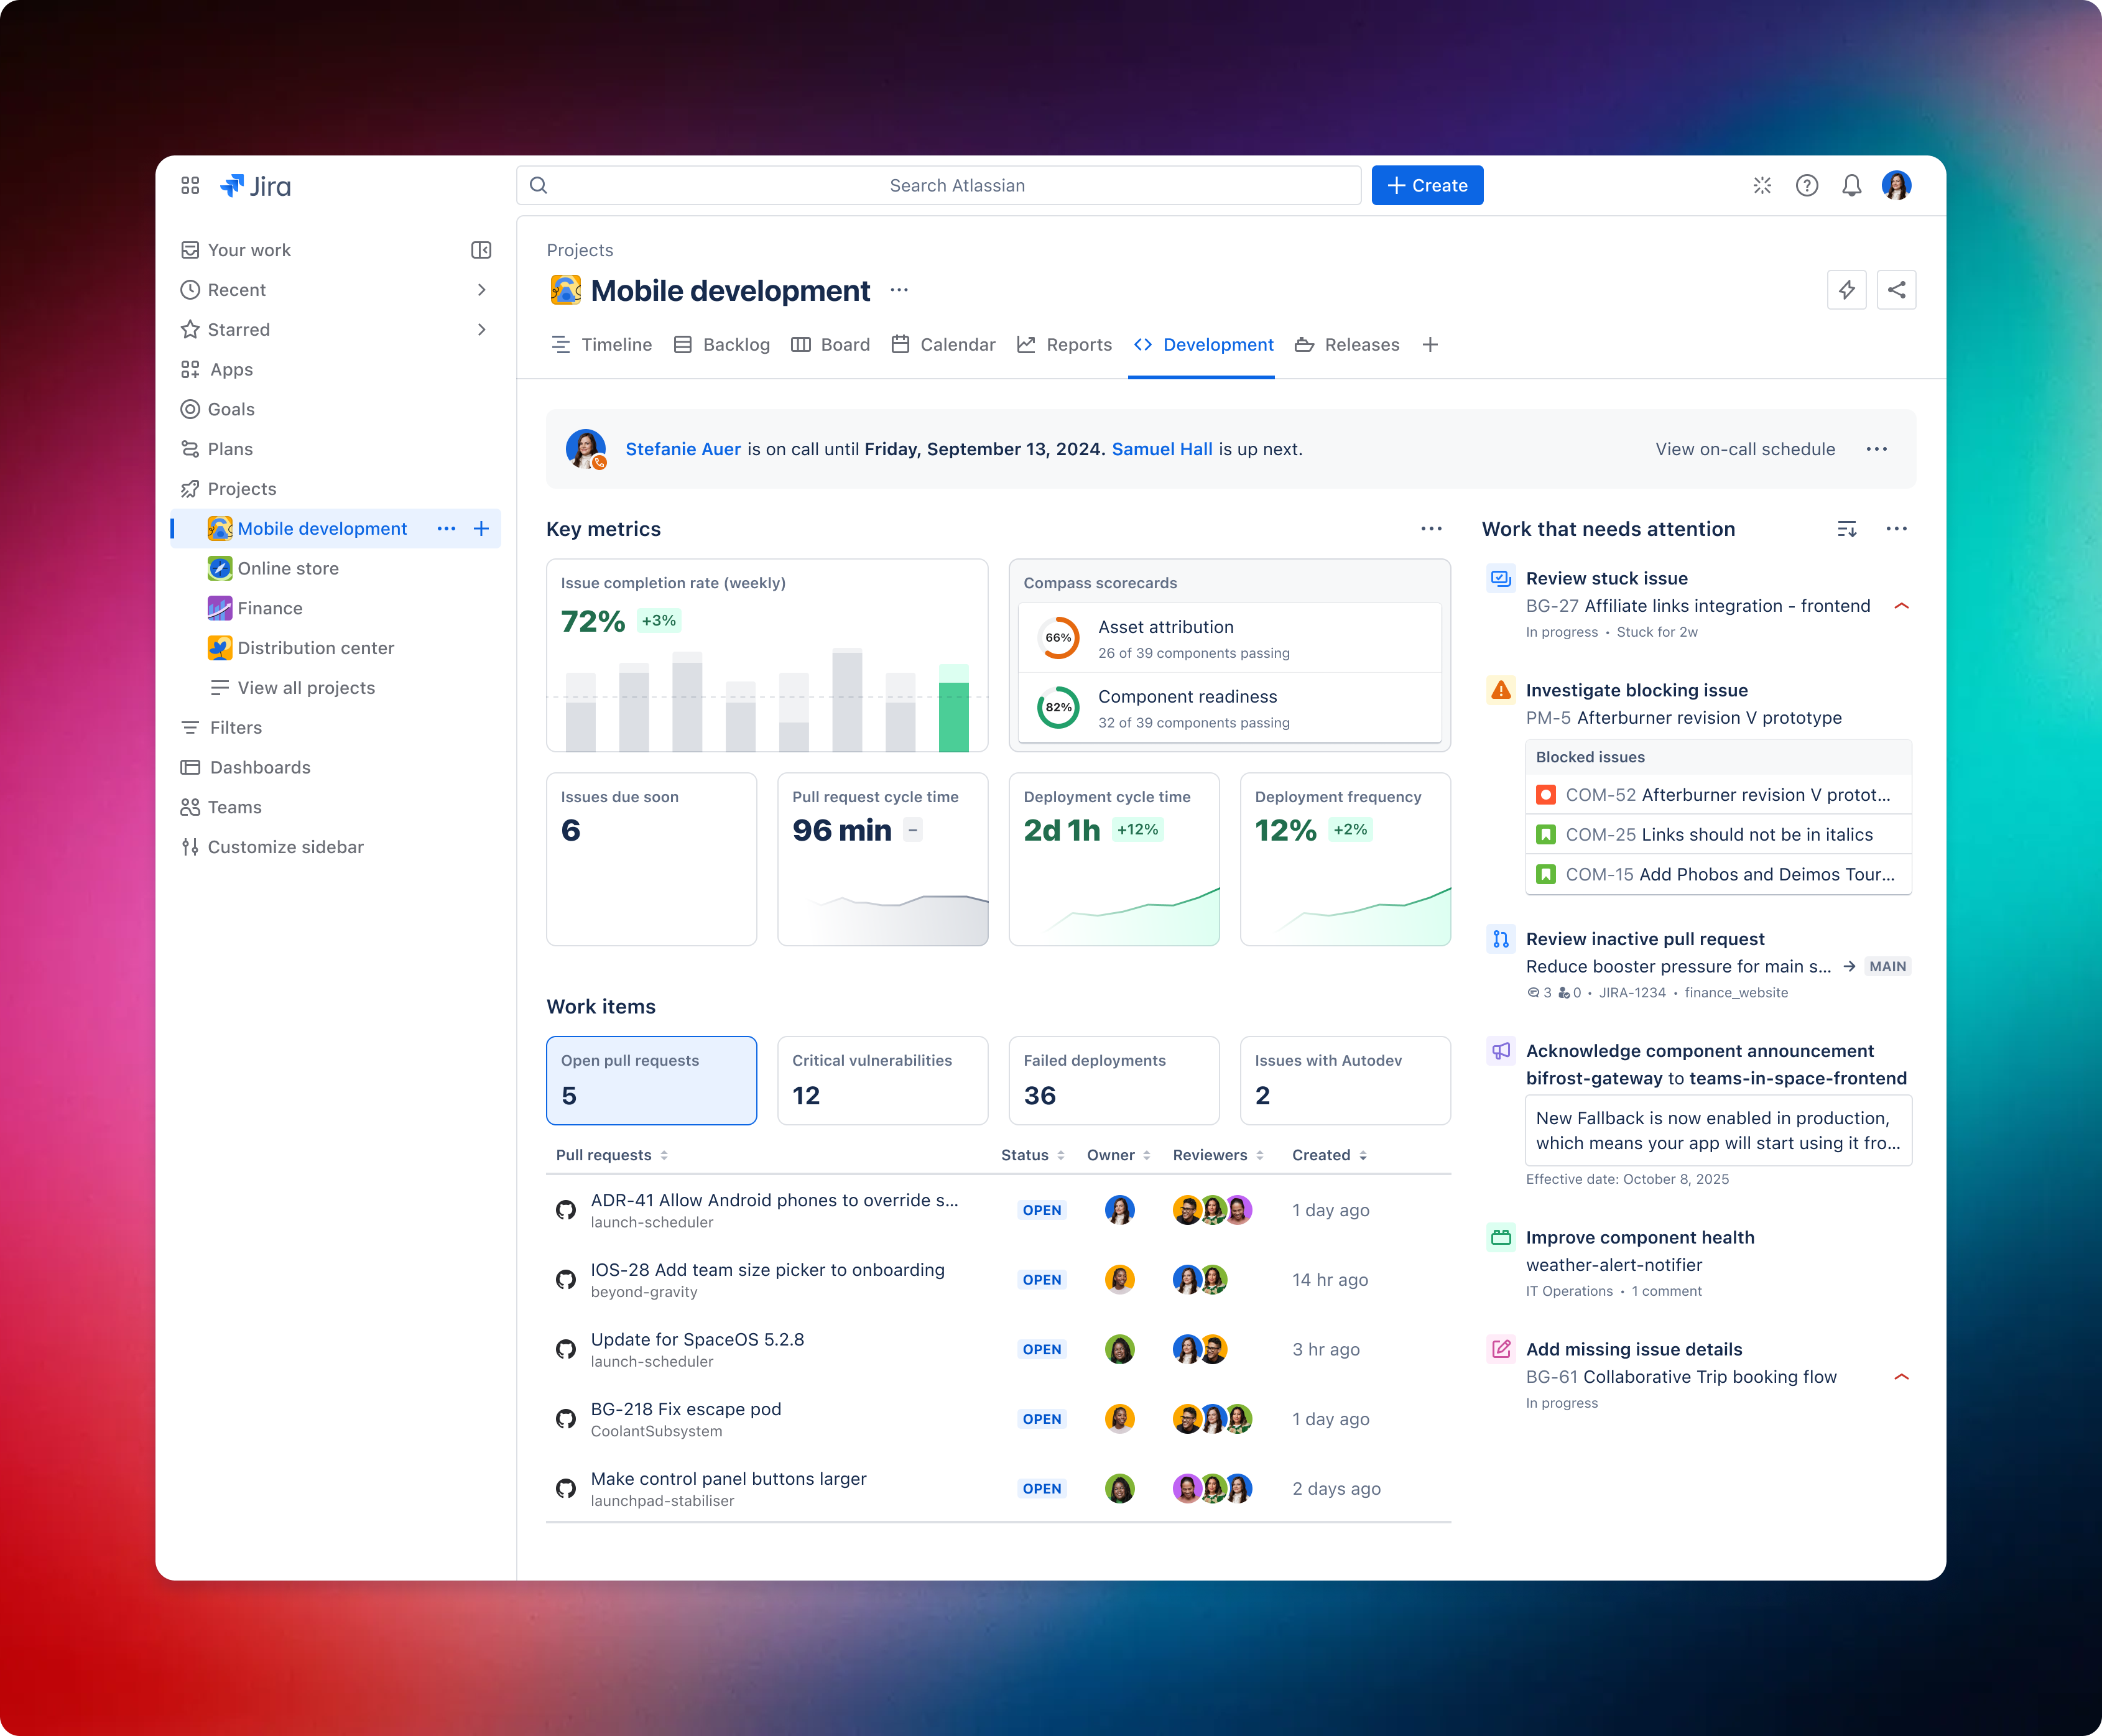The image size is (2102, 1736).
Task: Open the sort icon in Work that needs attention
Action: (1847, 529)
